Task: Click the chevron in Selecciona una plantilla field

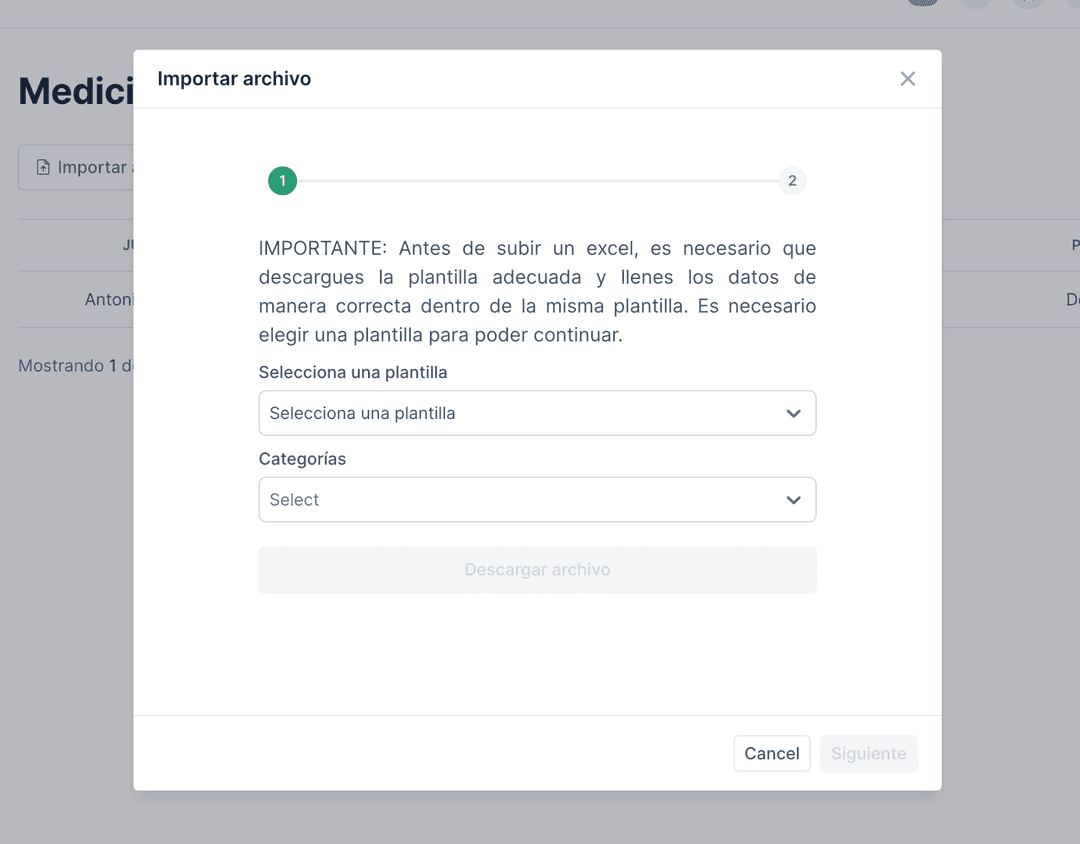Action: click(x=793, y=413)
